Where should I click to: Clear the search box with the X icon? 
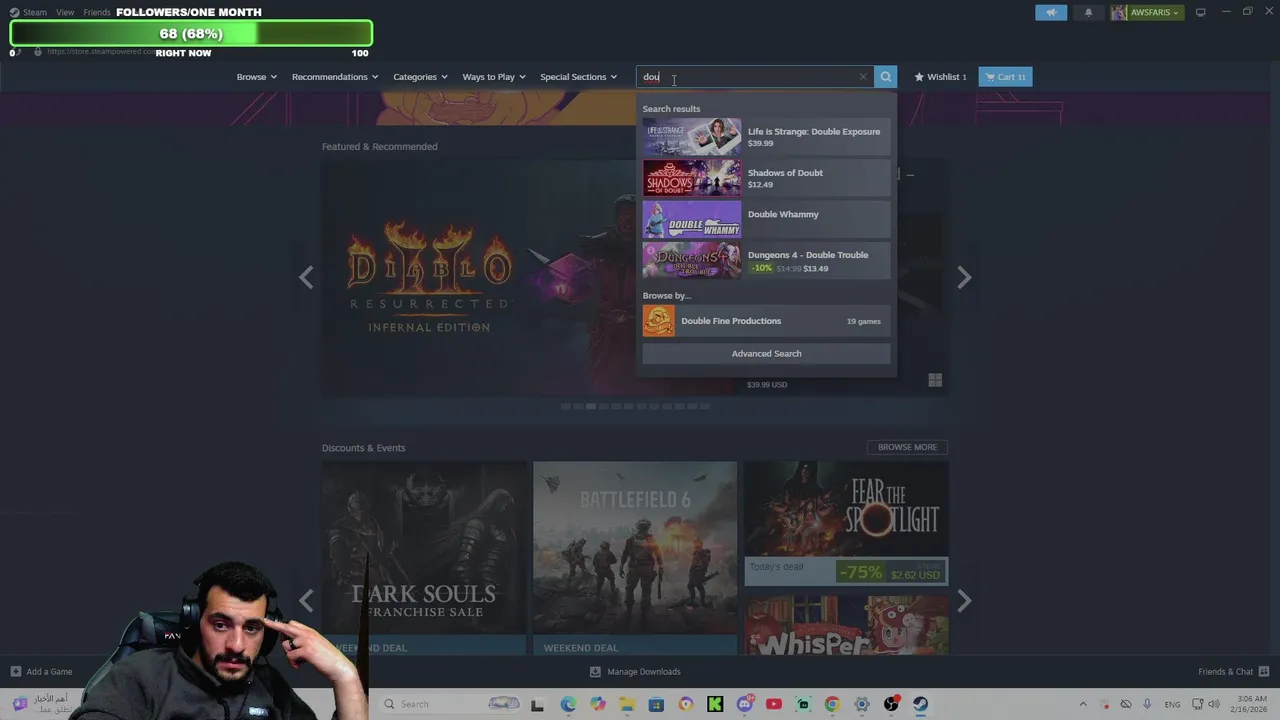pos(863,77)
